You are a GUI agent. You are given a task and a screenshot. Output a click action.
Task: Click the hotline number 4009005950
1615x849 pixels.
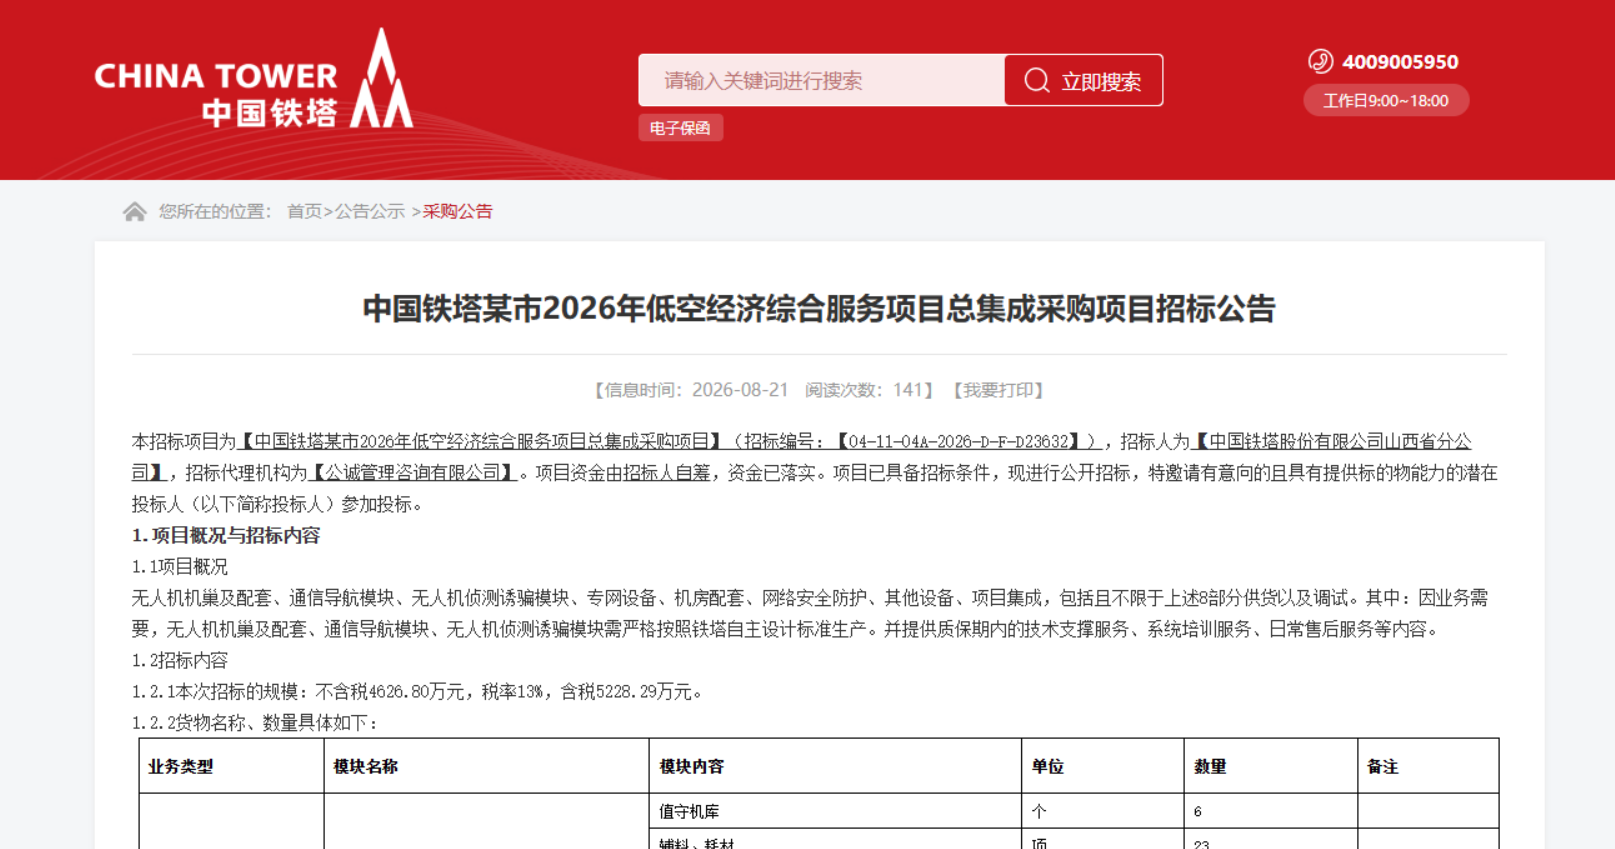tap(1400, 62)
